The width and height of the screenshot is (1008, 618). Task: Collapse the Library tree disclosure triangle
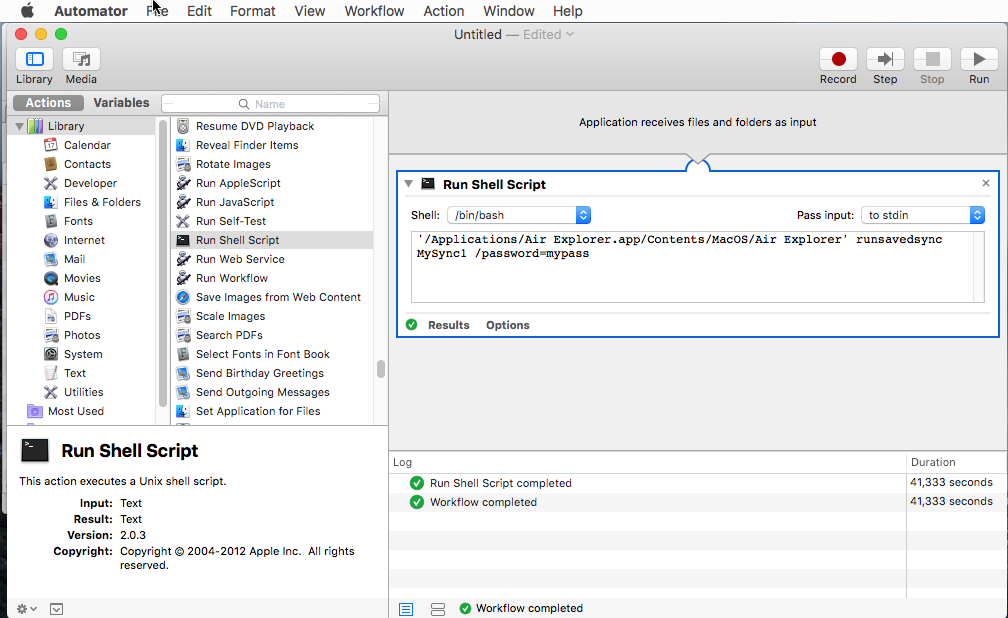pyautogui.click(x=19, y=126)
